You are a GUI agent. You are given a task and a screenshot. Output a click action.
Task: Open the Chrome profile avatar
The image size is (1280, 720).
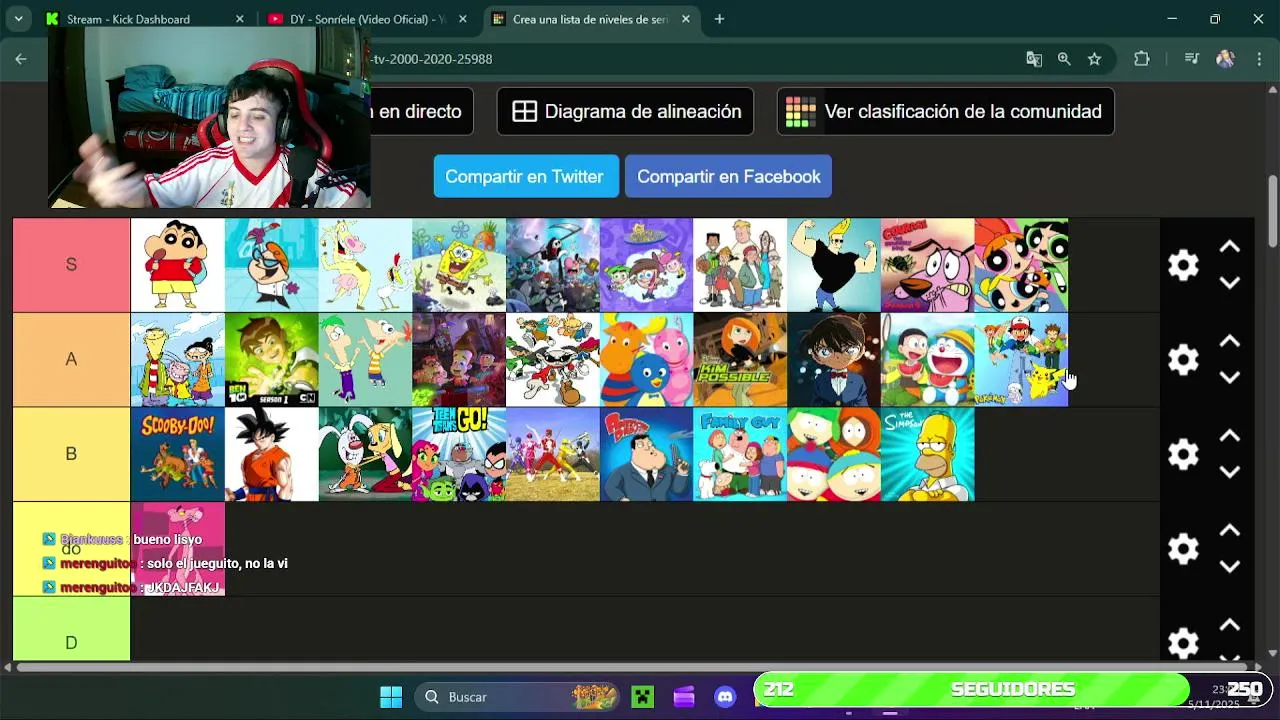click(x=1225, y=59)
